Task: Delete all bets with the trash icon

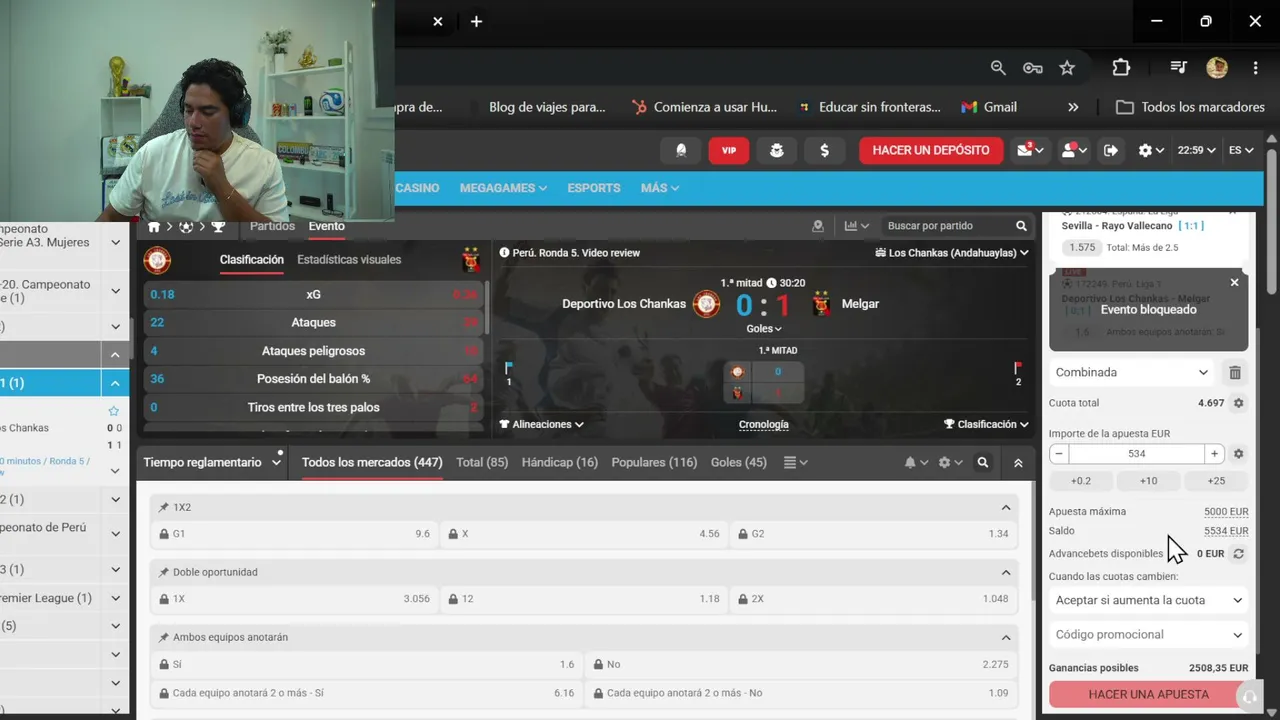Action: pos(1235,372)
